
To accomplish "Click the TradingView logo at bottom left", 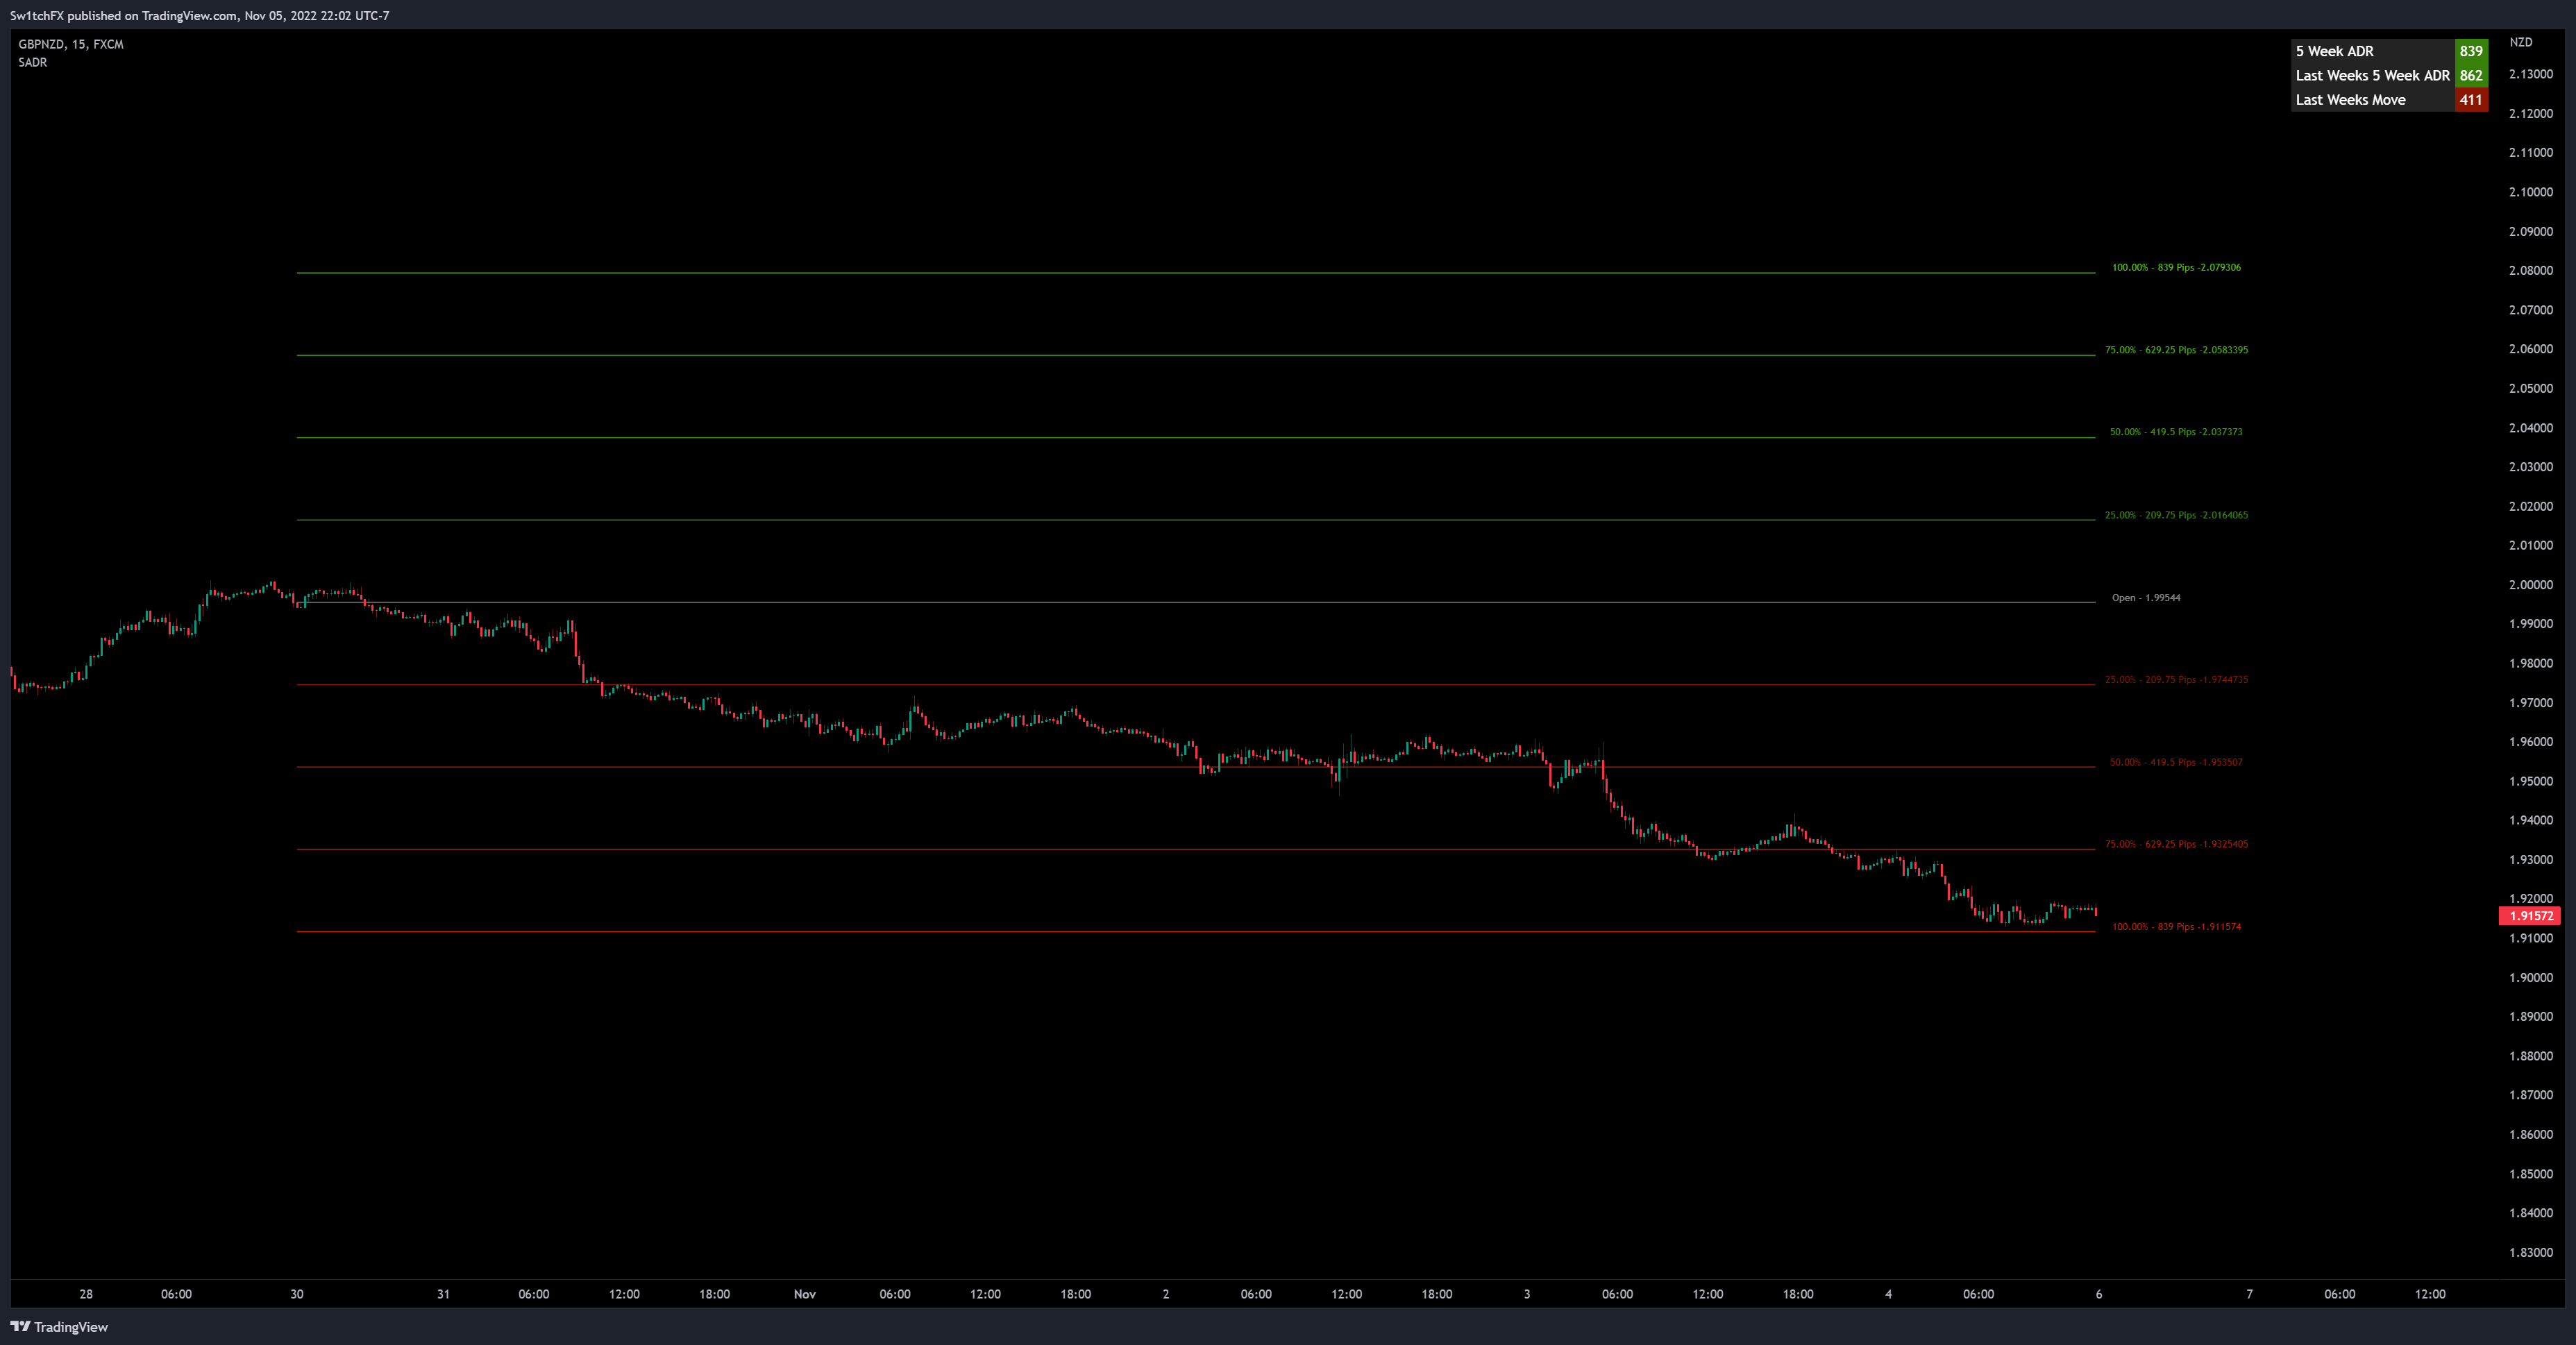I will pyautogui.click(x=59, y=1327).
